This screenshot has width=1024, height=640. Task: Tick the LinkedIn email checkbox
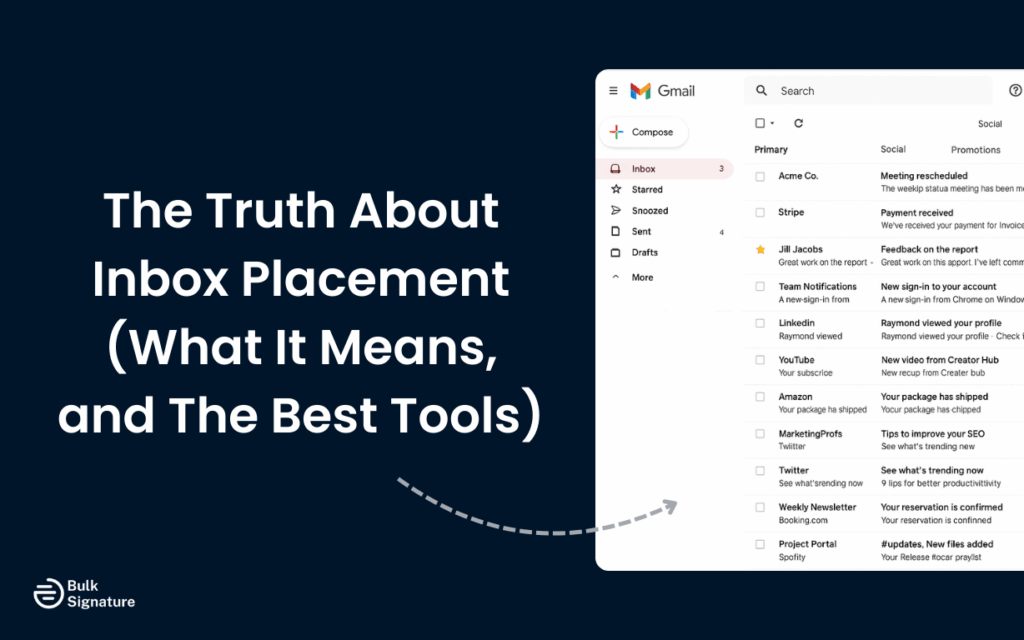click(759, 323)
